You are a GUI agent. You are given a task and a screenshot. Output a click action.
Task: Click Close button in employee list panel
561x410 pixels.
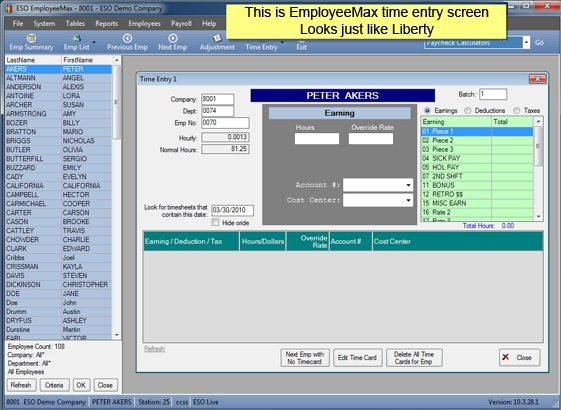click(105, 385)
